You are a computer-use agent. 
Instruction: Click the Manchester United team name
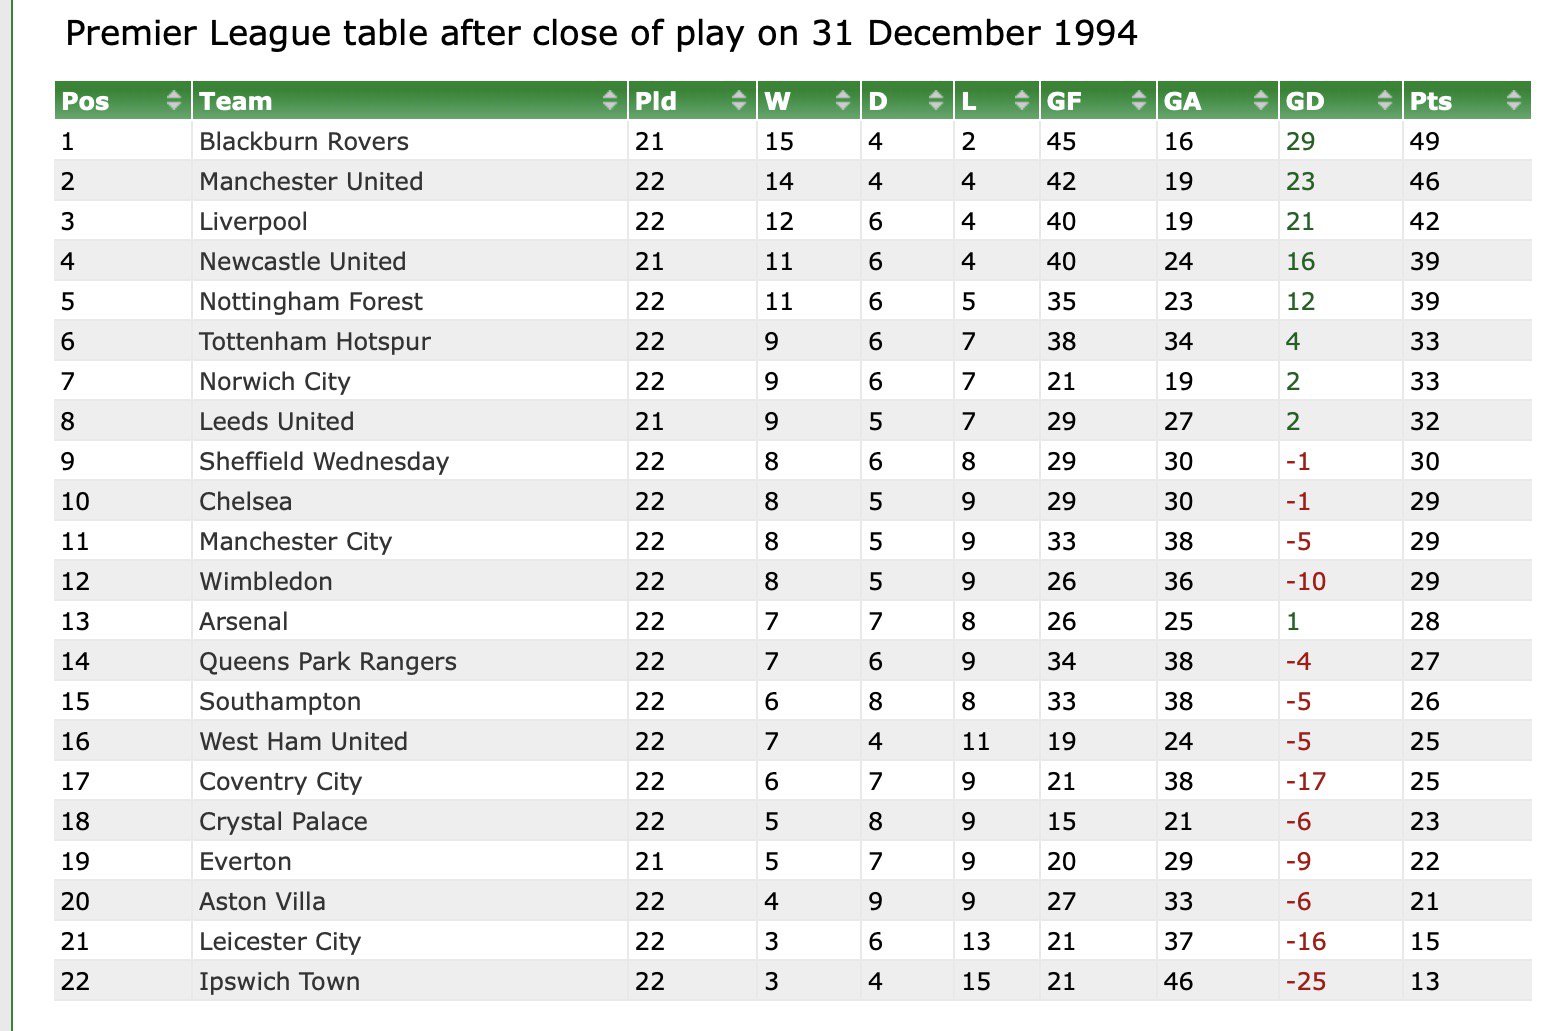pyautogui.click(x=311, y=182)
